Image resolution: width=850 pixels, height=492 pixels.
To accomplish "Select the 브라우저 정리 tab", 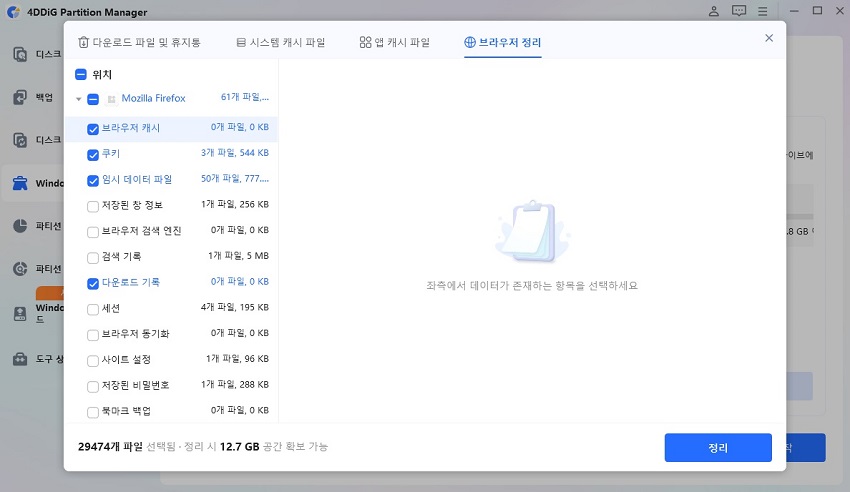I will click(503, 42).
